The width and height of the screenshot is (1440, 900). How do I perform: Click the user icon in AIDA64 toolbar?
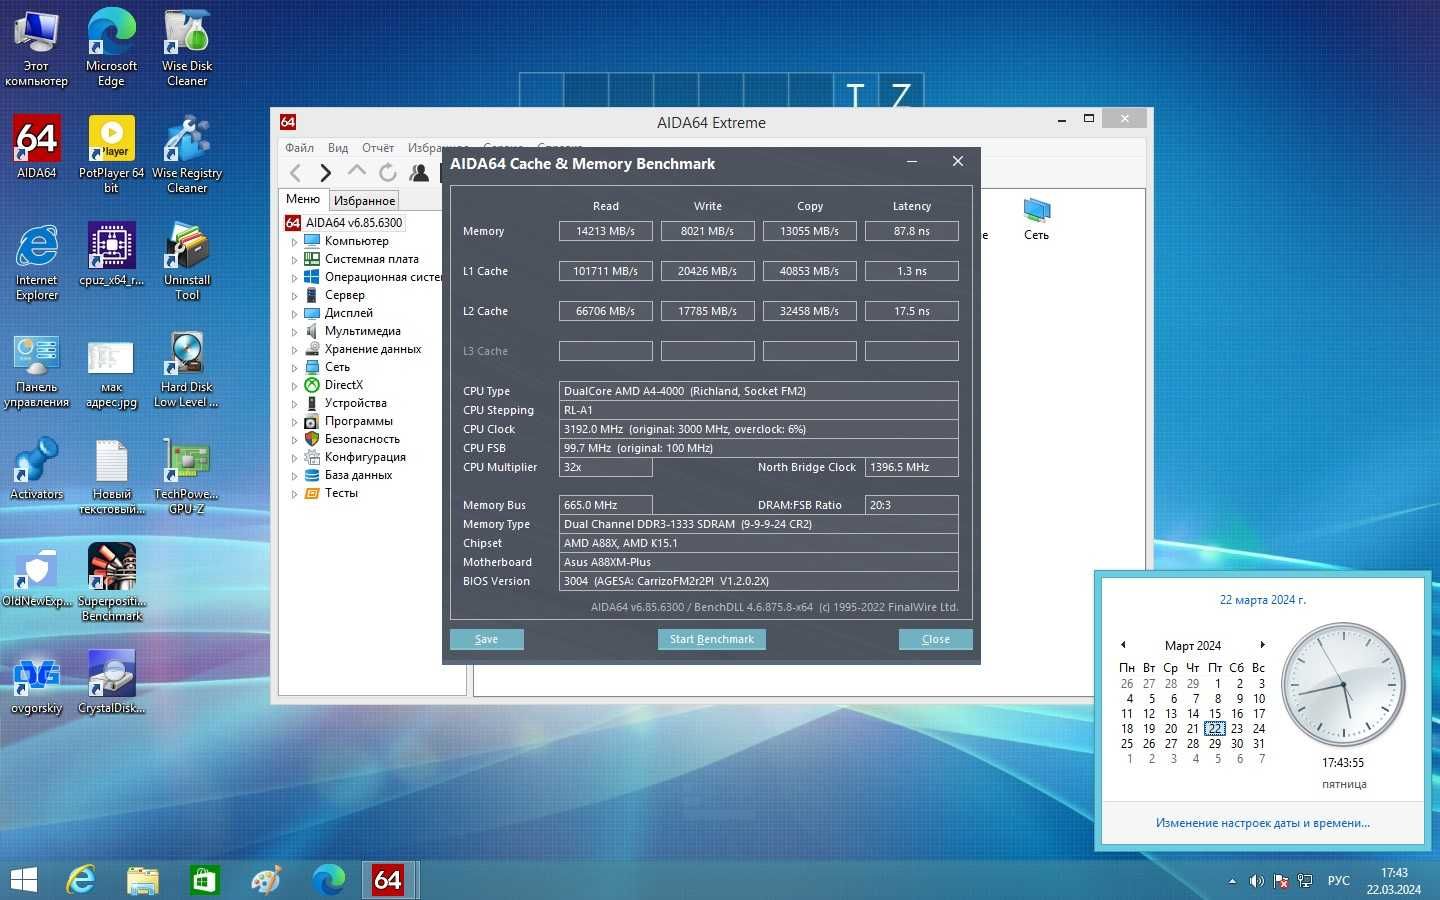click(419, 173)
